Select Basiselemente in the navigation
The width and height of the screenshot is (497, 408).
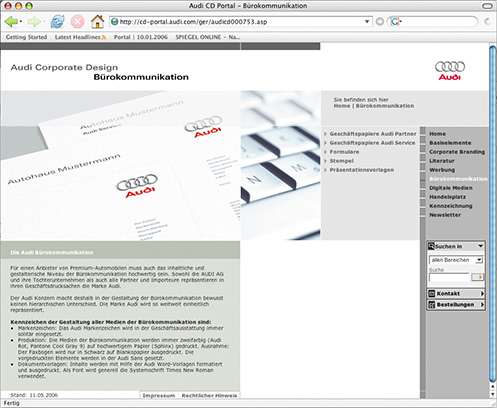point(450,143)
